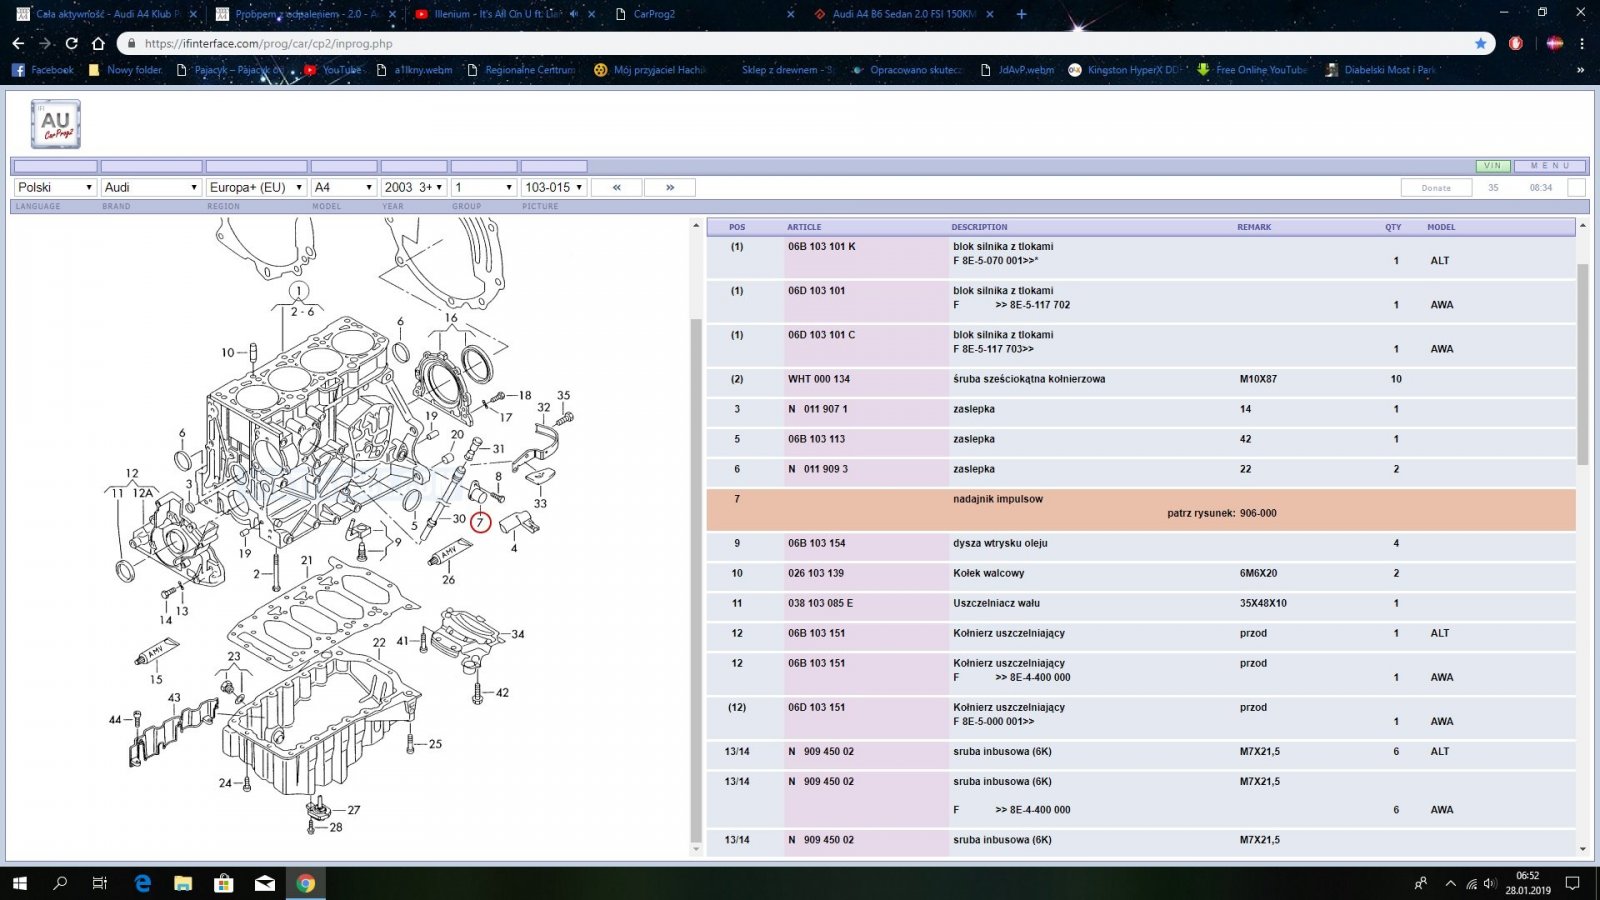Screen dimensions: 1600x900
Task: Click the AU CarProg2 logo
Action: [56, 124]
